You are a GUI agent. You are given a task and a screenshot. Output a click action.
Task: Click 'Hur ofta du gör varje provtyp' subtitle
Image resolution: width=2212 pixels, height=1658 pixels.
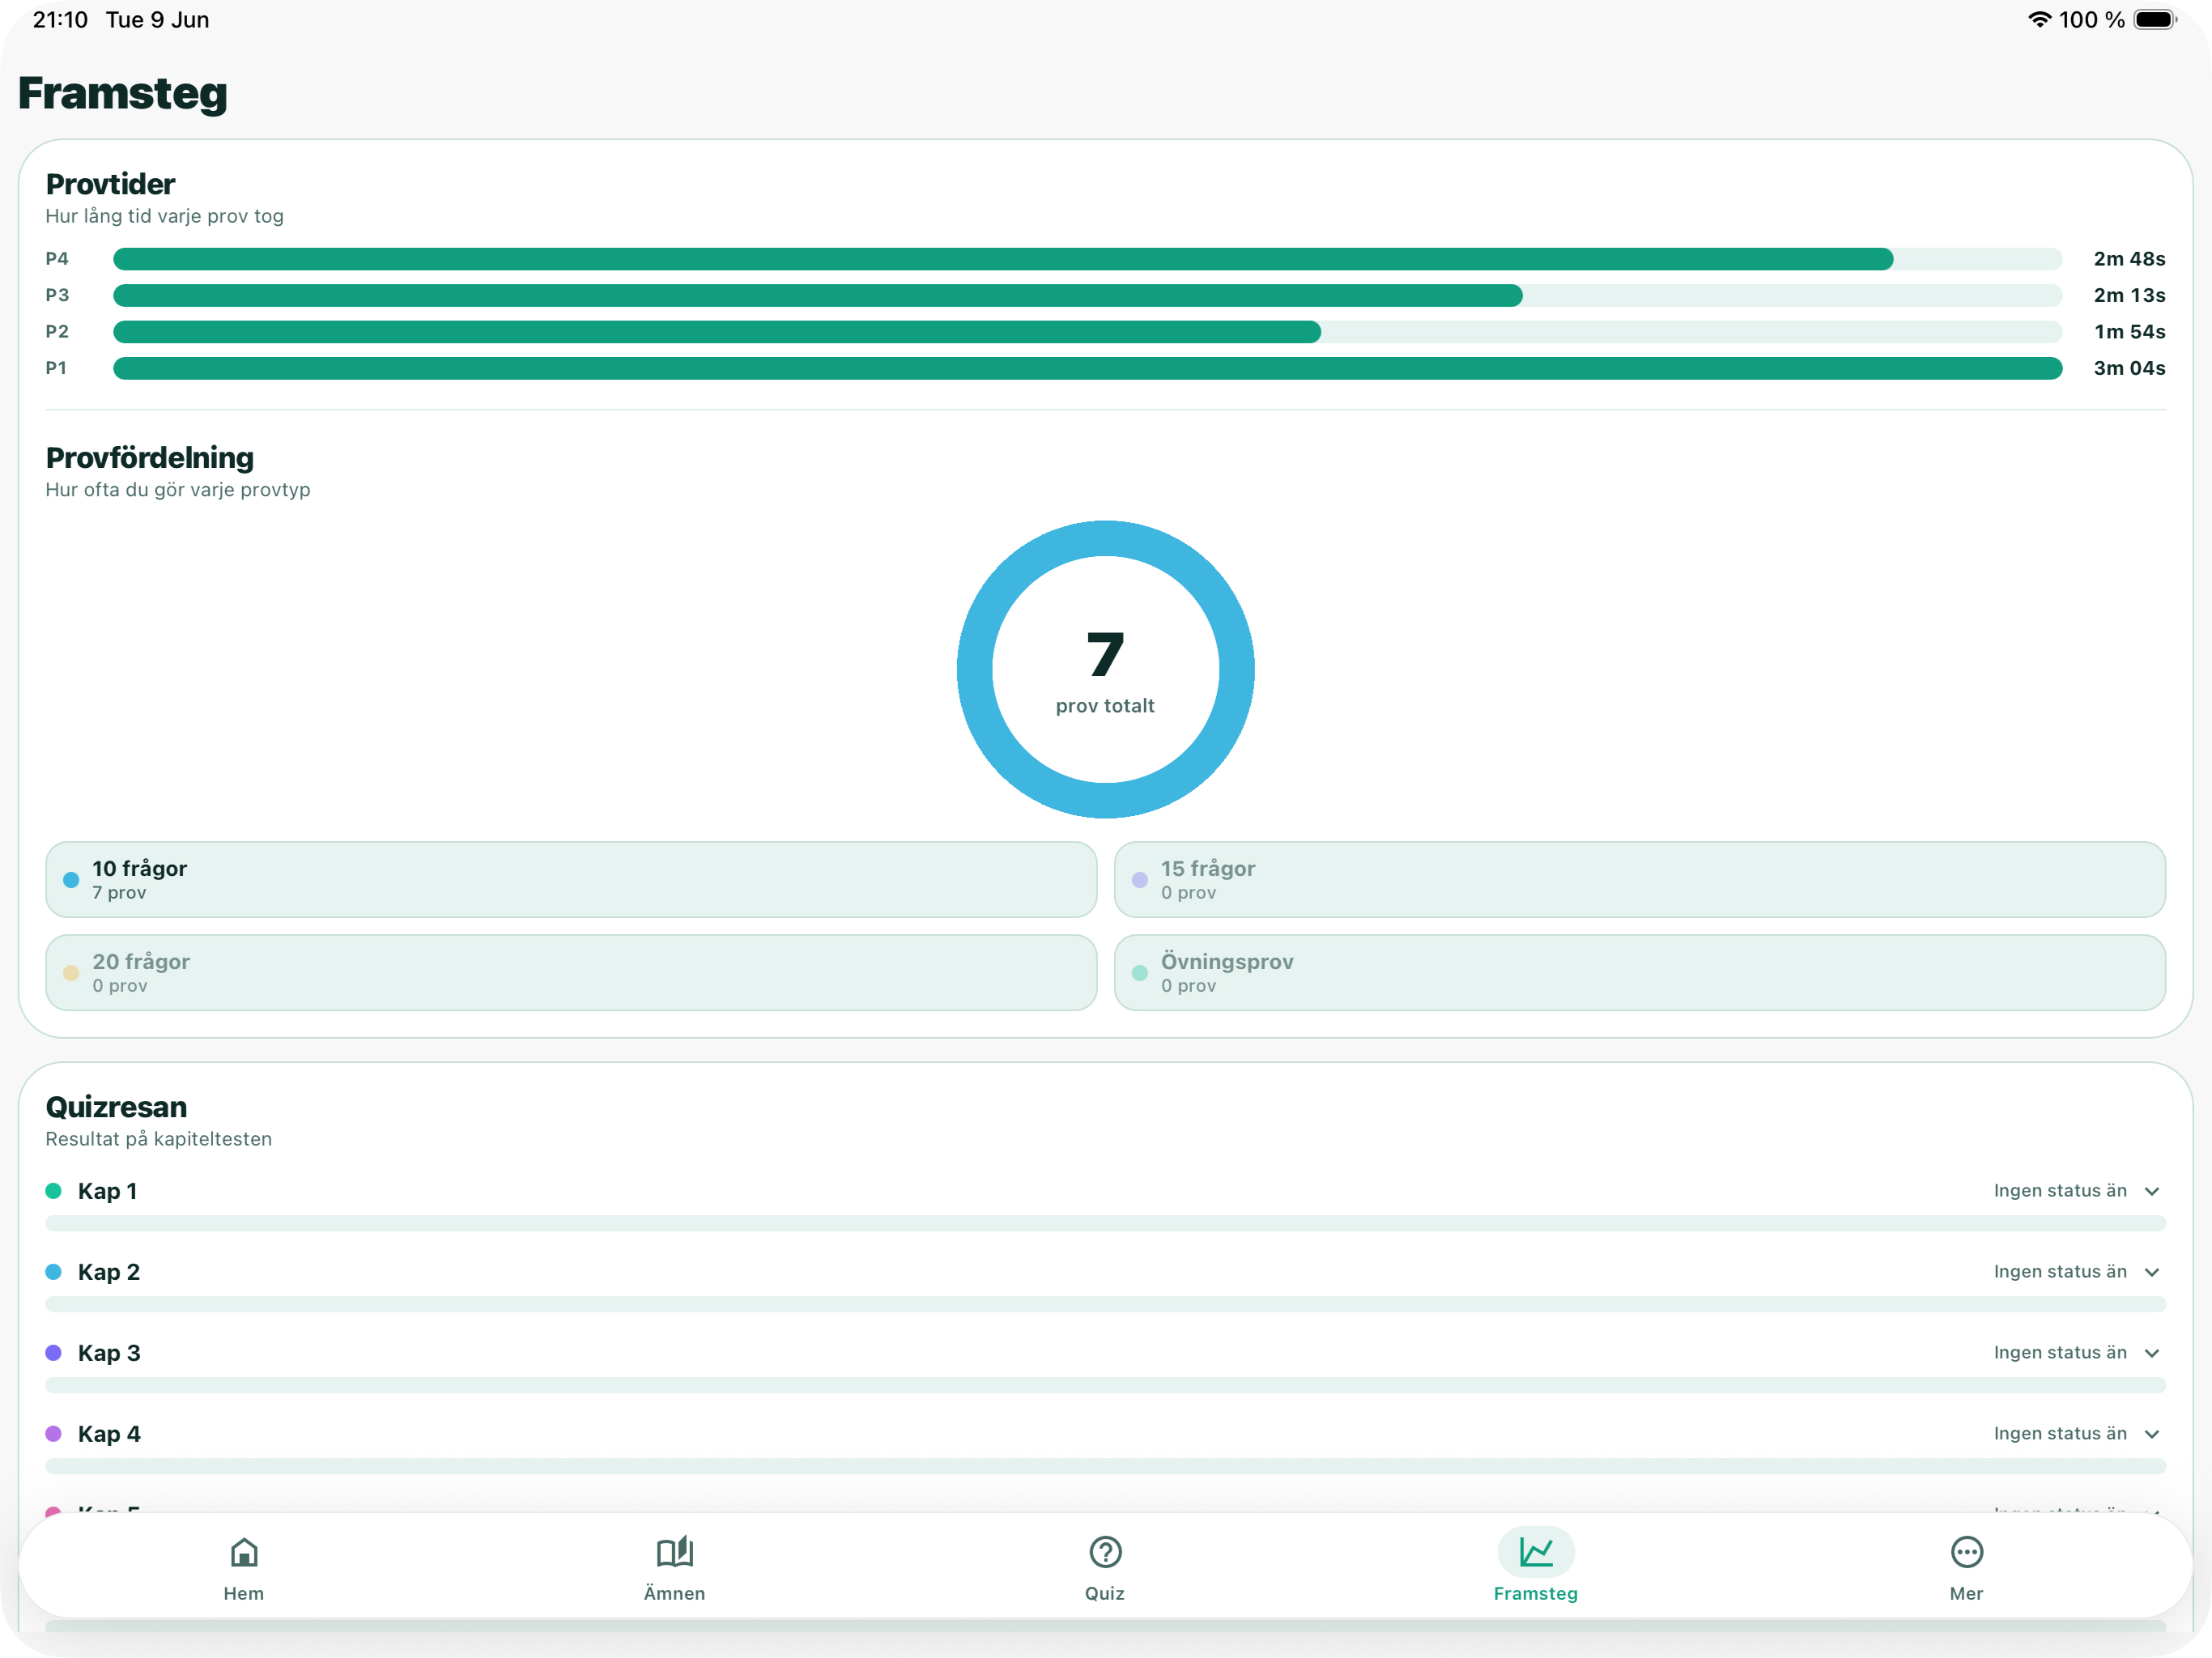pyautogui.click(x=178, y=490)
